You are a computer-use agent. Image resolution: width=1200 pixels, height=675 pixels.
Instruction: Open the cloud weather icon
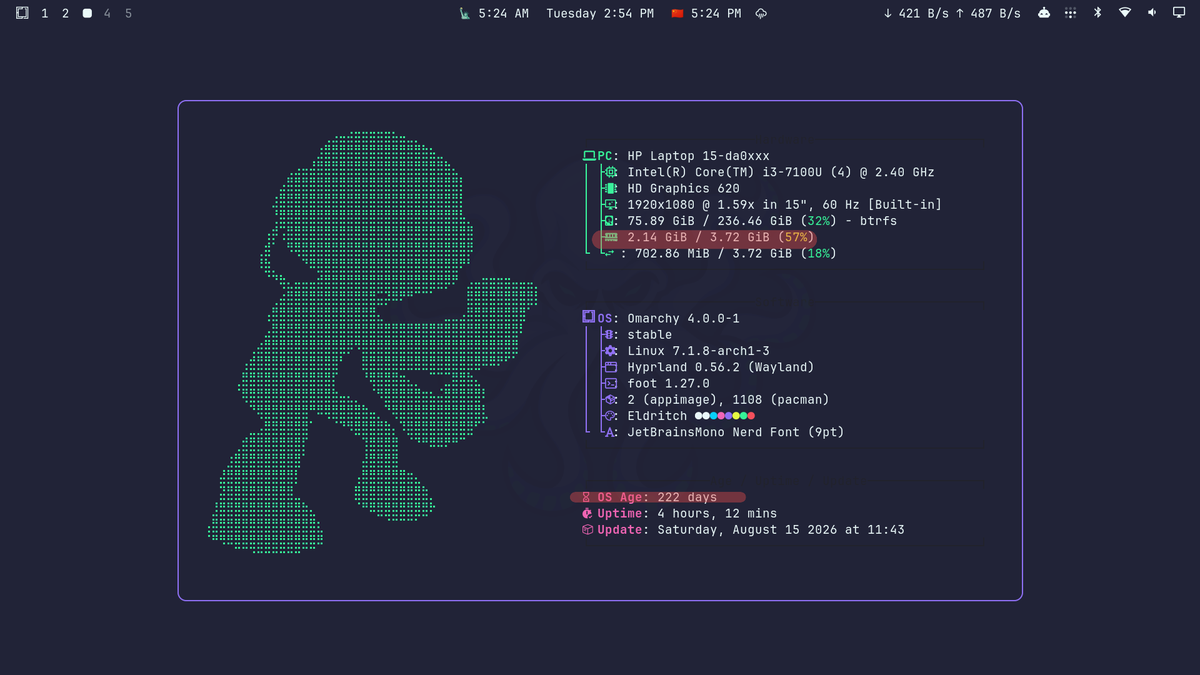pyautogui.click(x=761, y=13)
